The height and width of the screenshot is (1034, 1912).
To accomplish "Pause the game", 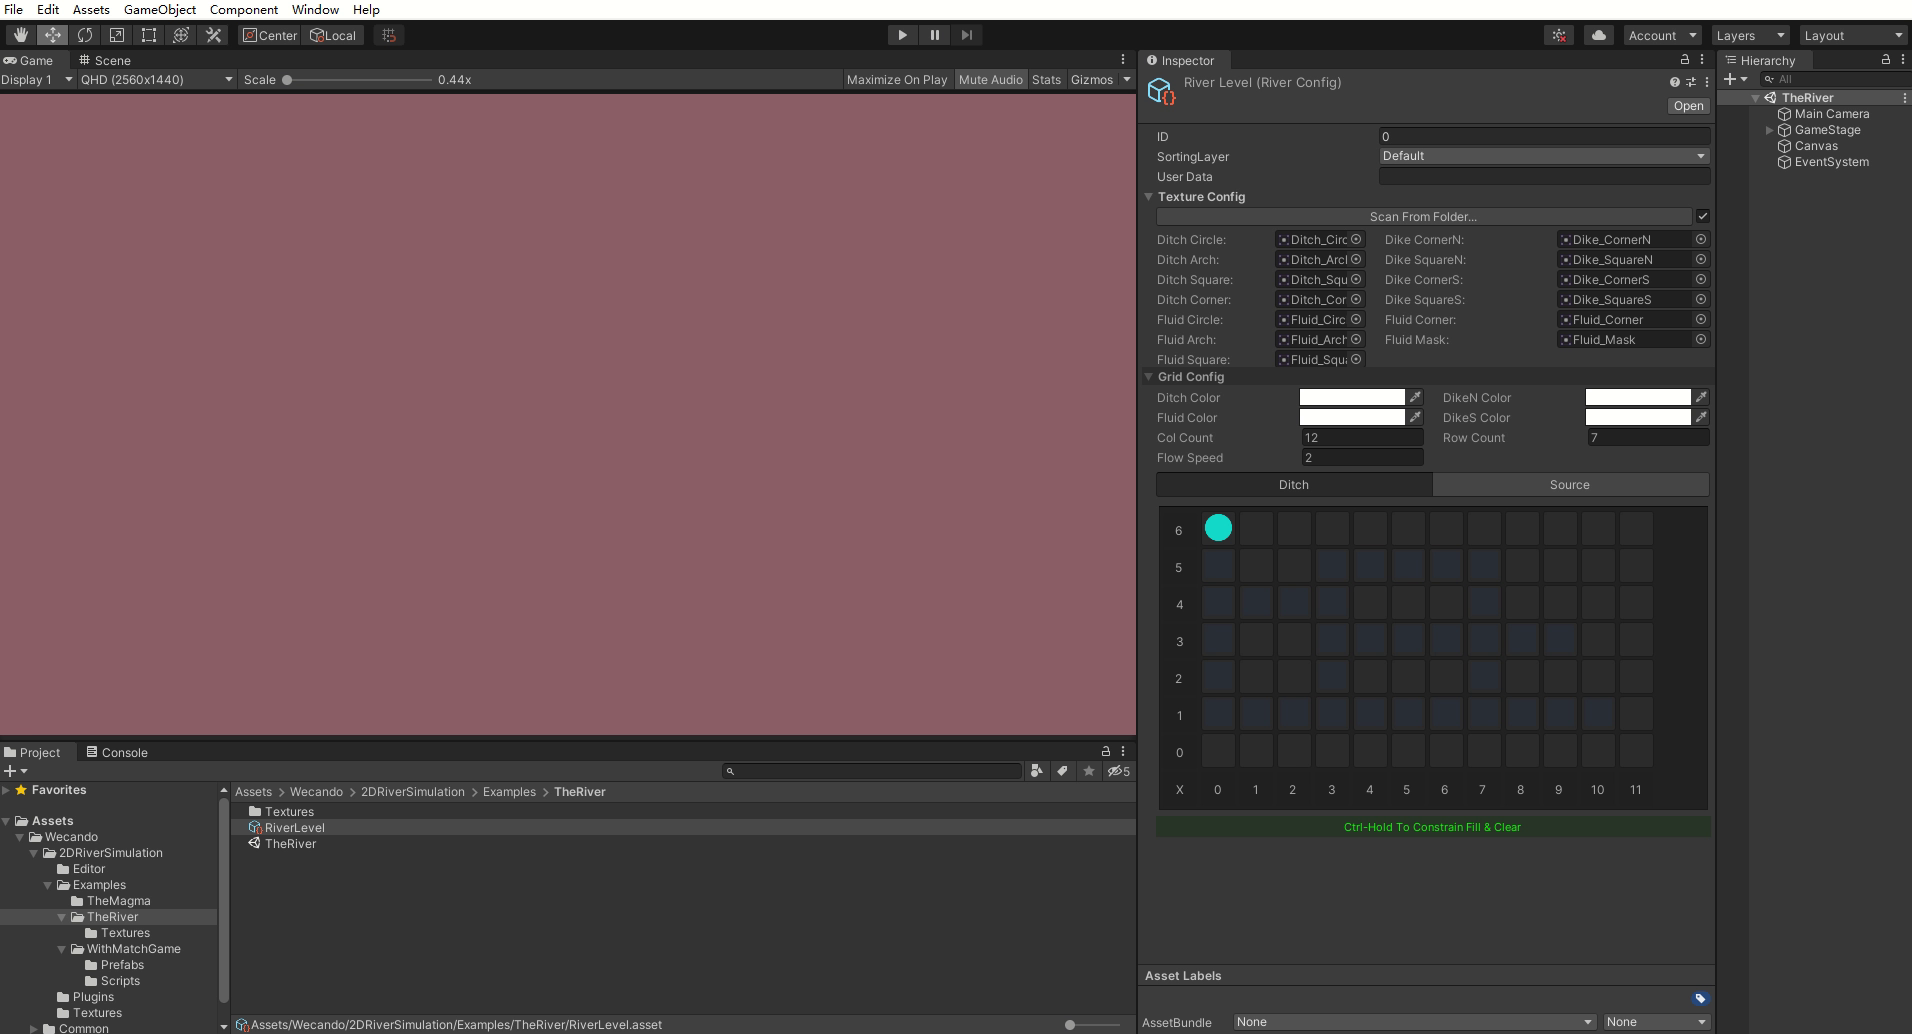I will pos(934,35).
